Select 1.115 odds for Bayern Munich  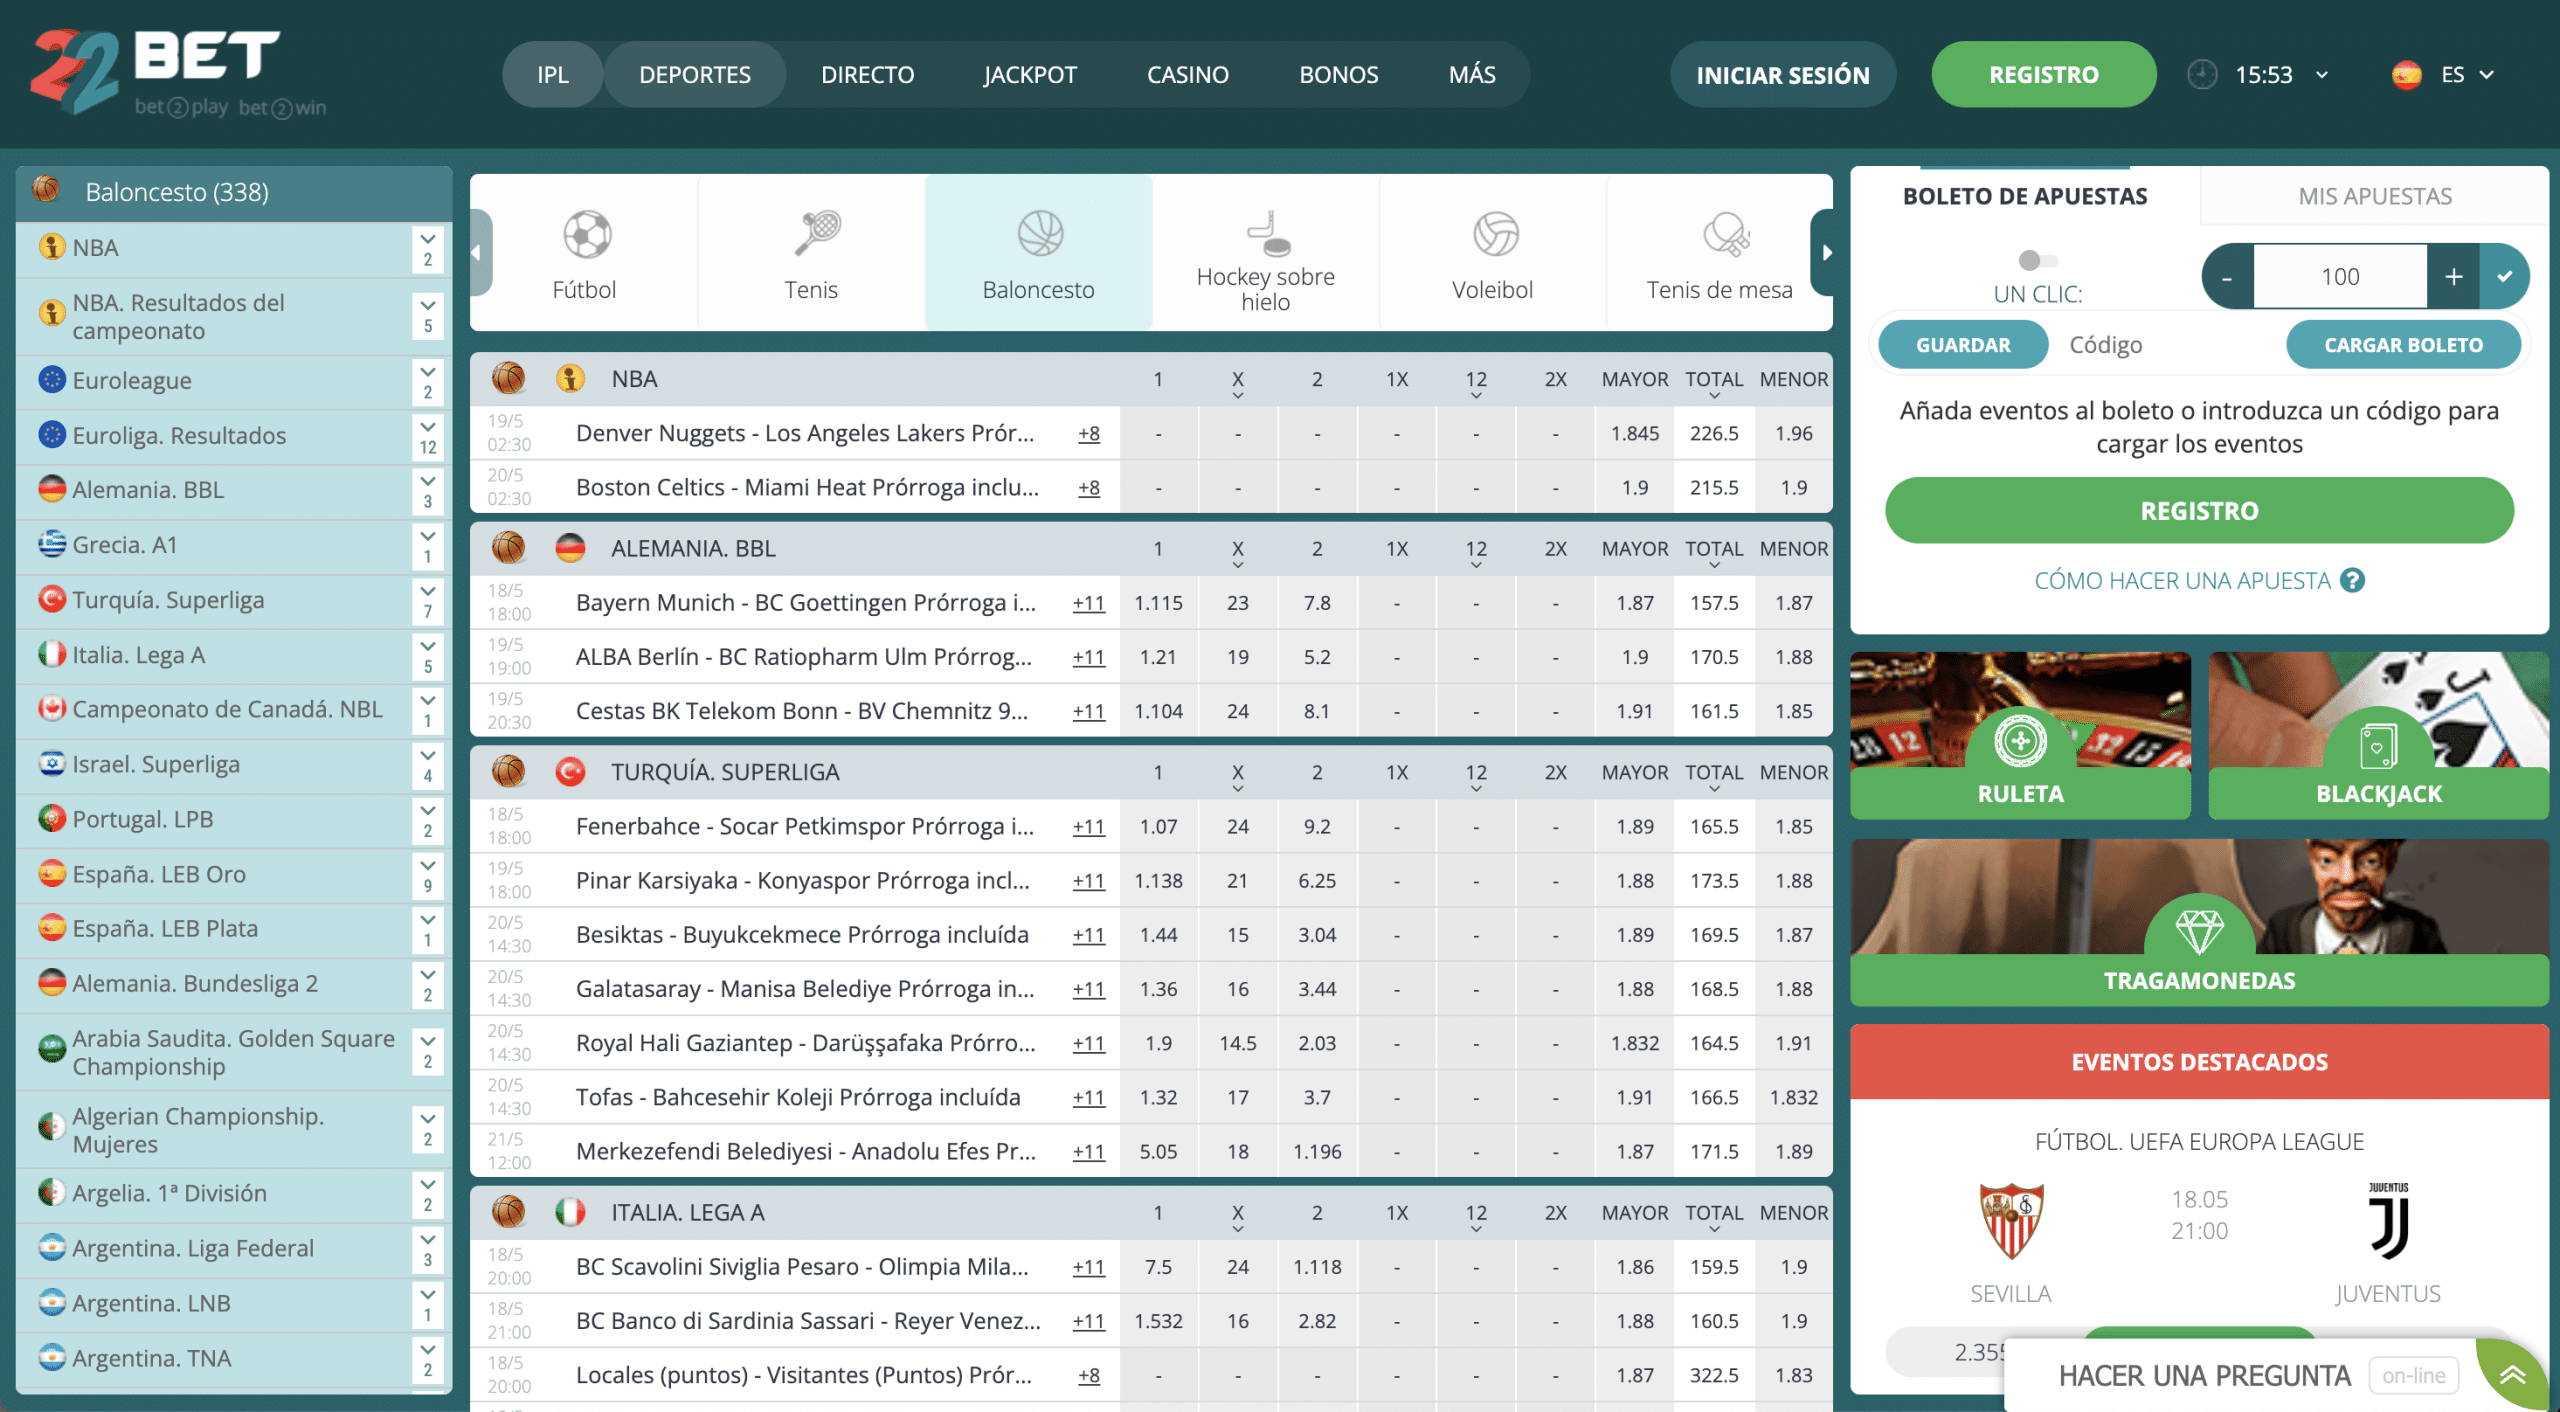click(1158, 603)
